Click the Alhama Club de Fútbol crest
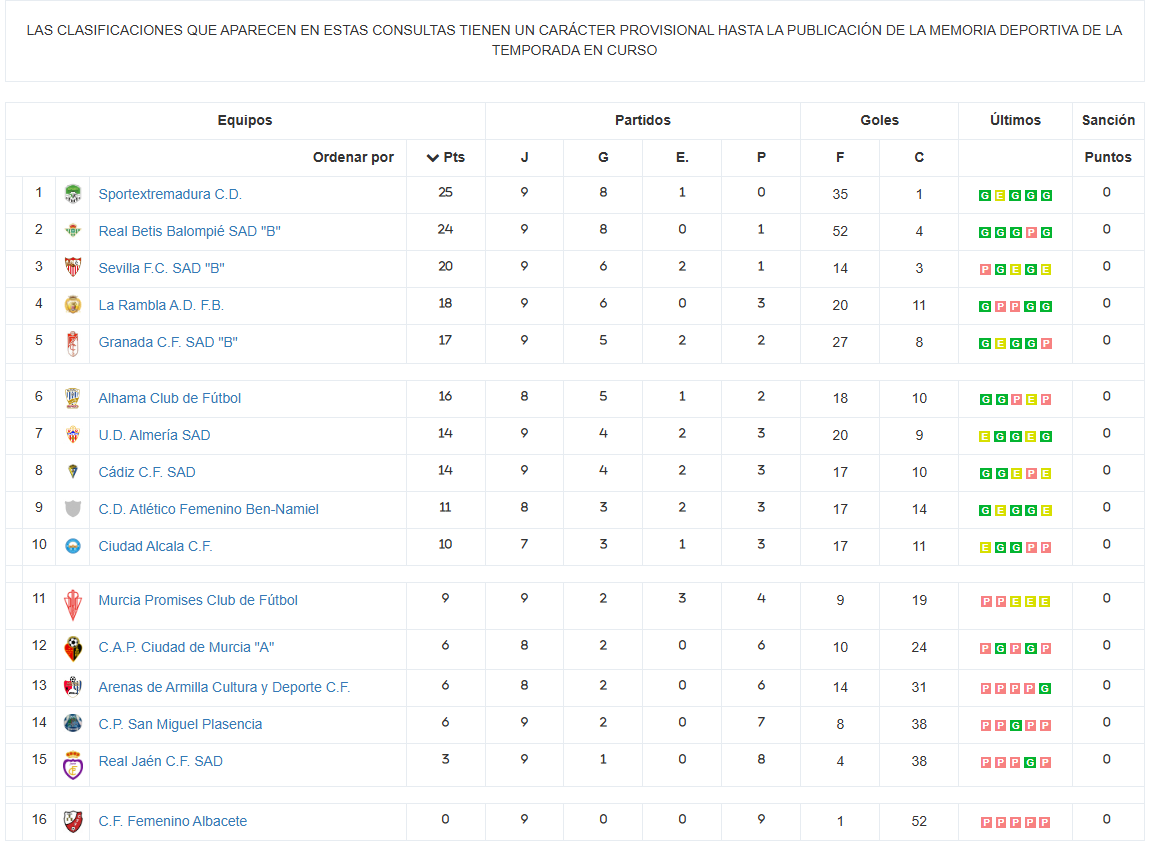 pyautogui.click(x=73, y=398)
